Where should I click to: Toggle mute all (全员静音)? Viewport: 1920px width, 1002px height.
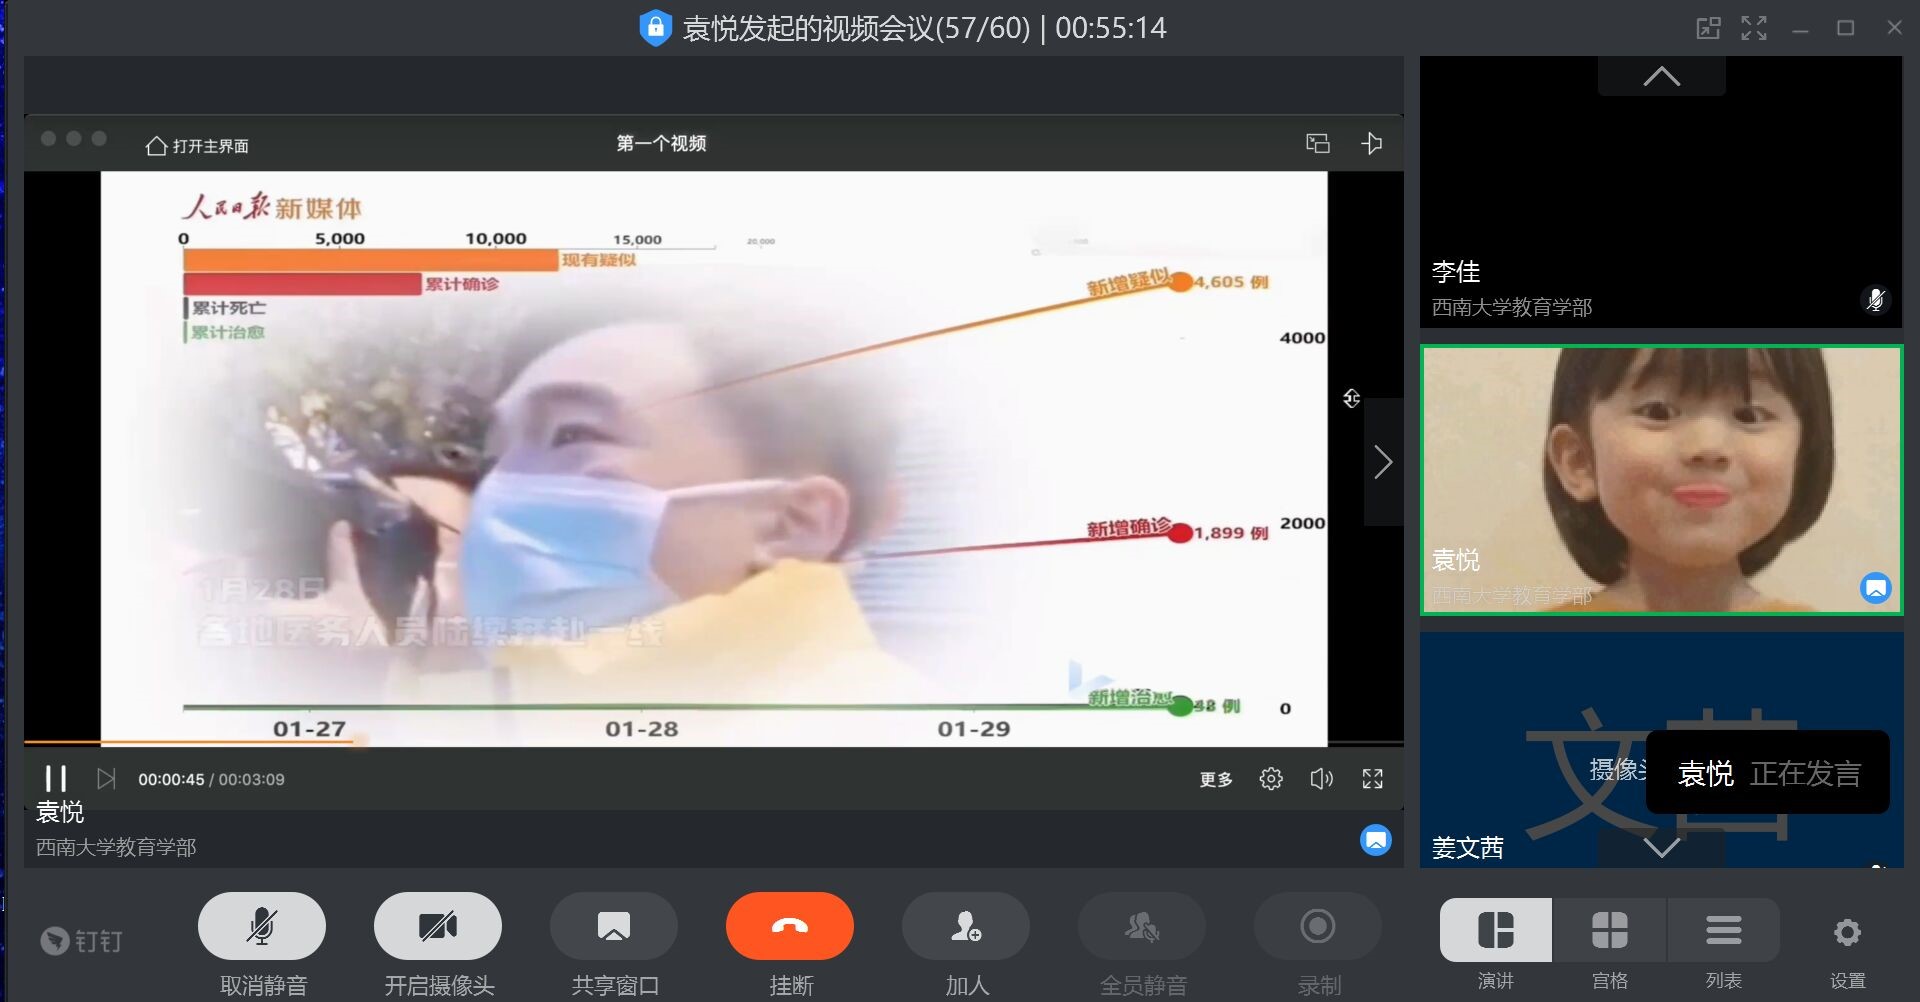coord(1141,927)
